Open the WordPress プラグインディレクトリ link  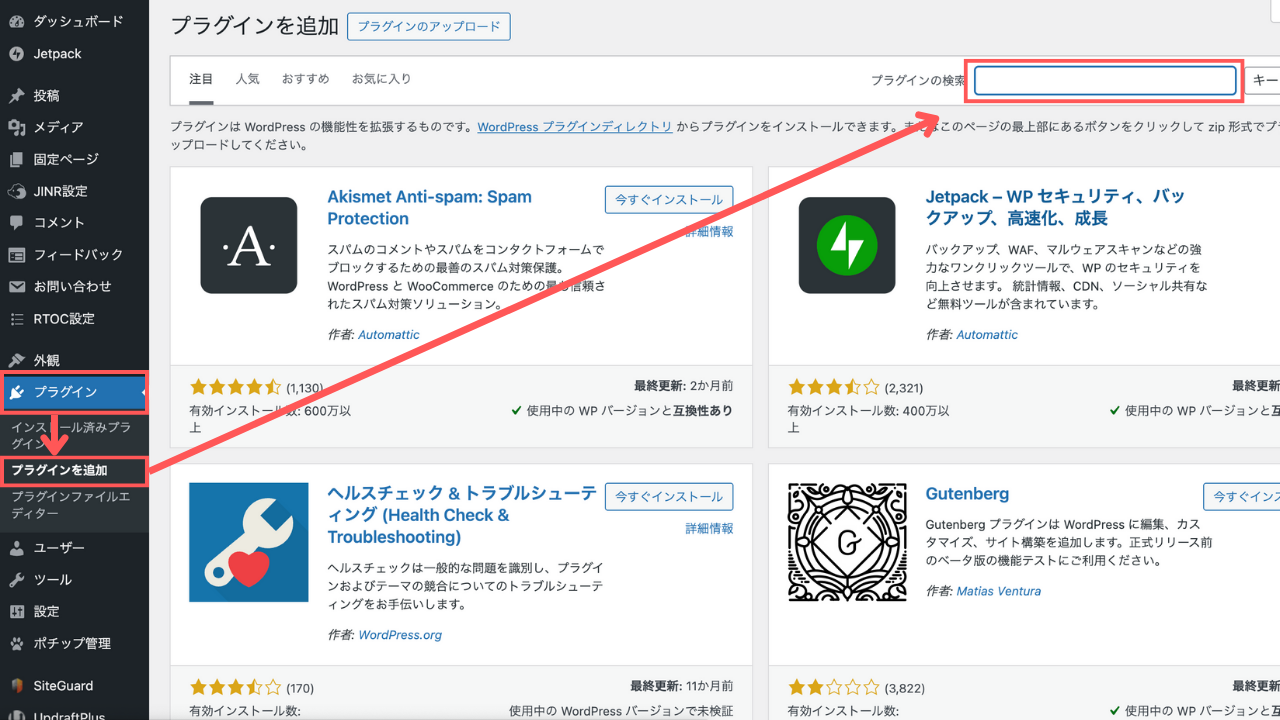(575, 127)
